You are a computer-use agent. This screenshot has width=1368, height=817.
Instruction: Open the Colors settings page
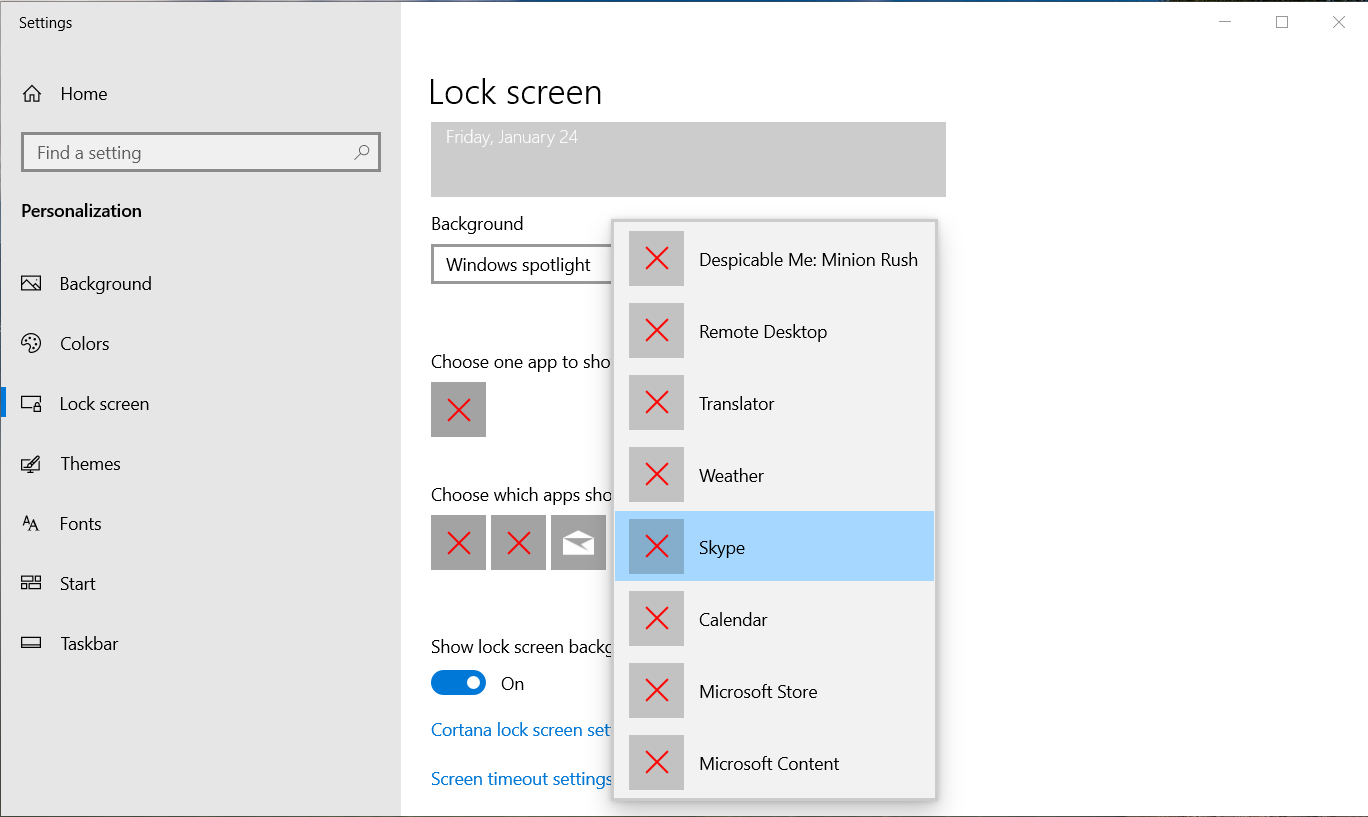pos(200,344)
